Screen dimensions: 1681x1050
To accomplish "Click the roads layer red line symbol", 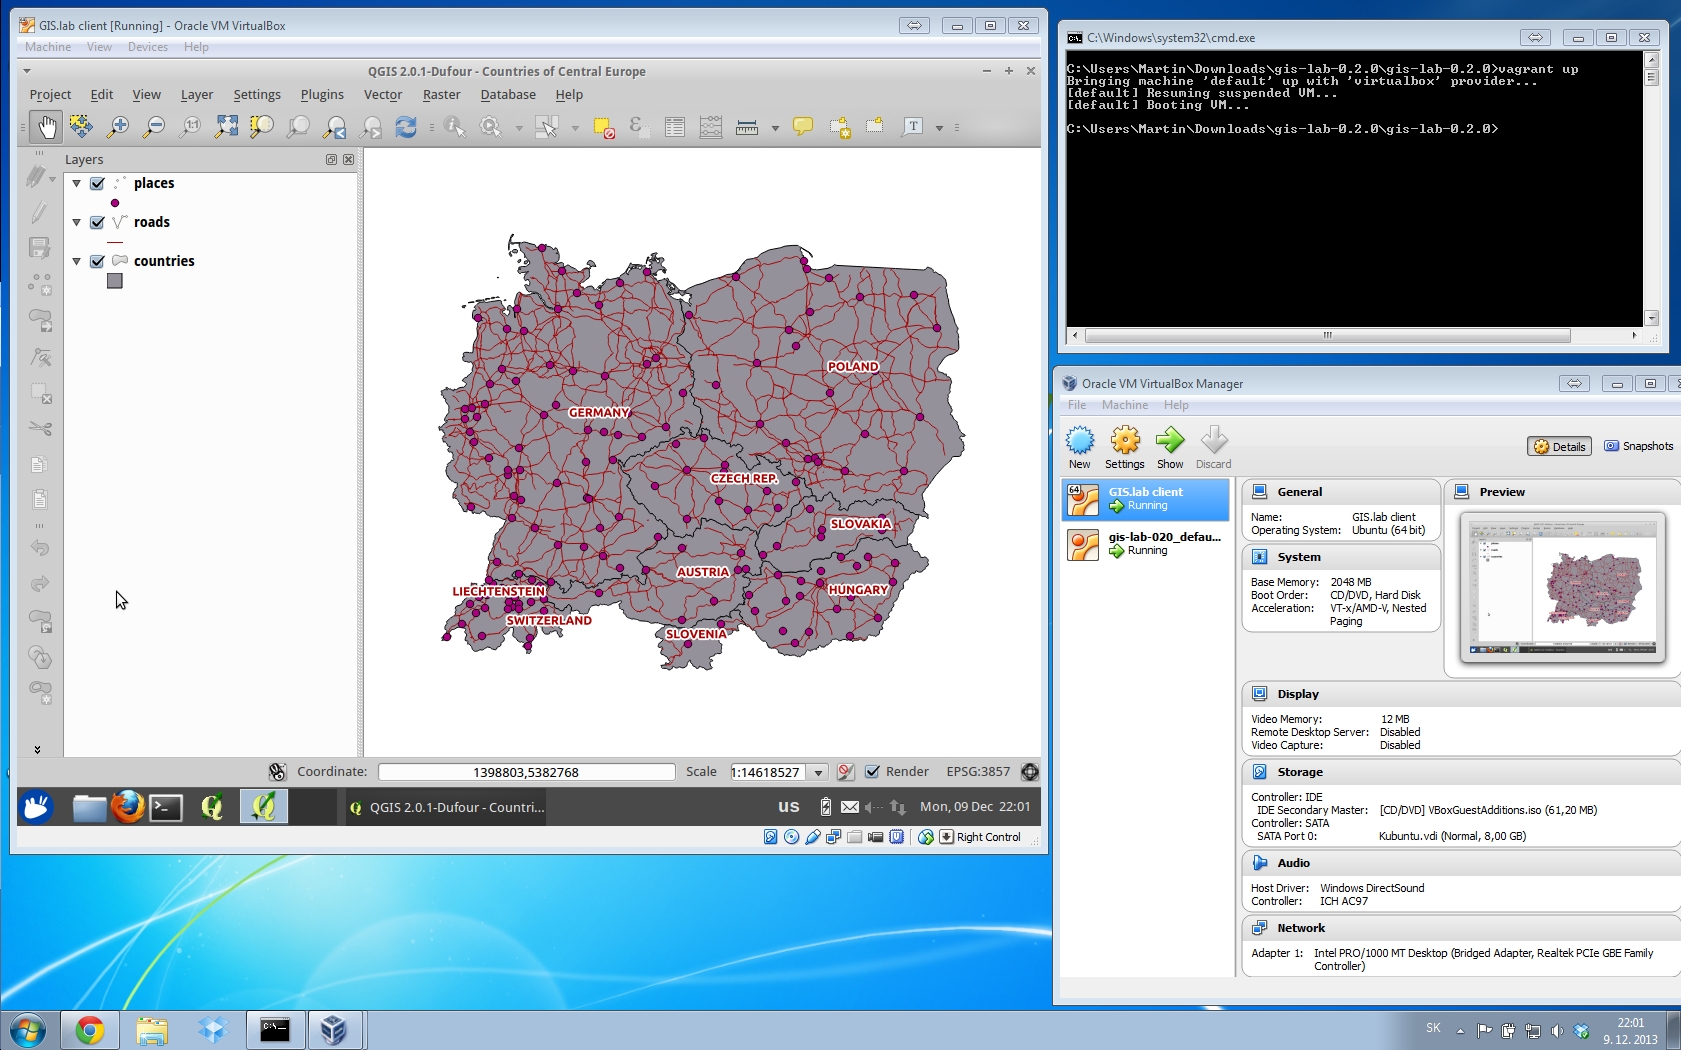I will click(115, 243).
